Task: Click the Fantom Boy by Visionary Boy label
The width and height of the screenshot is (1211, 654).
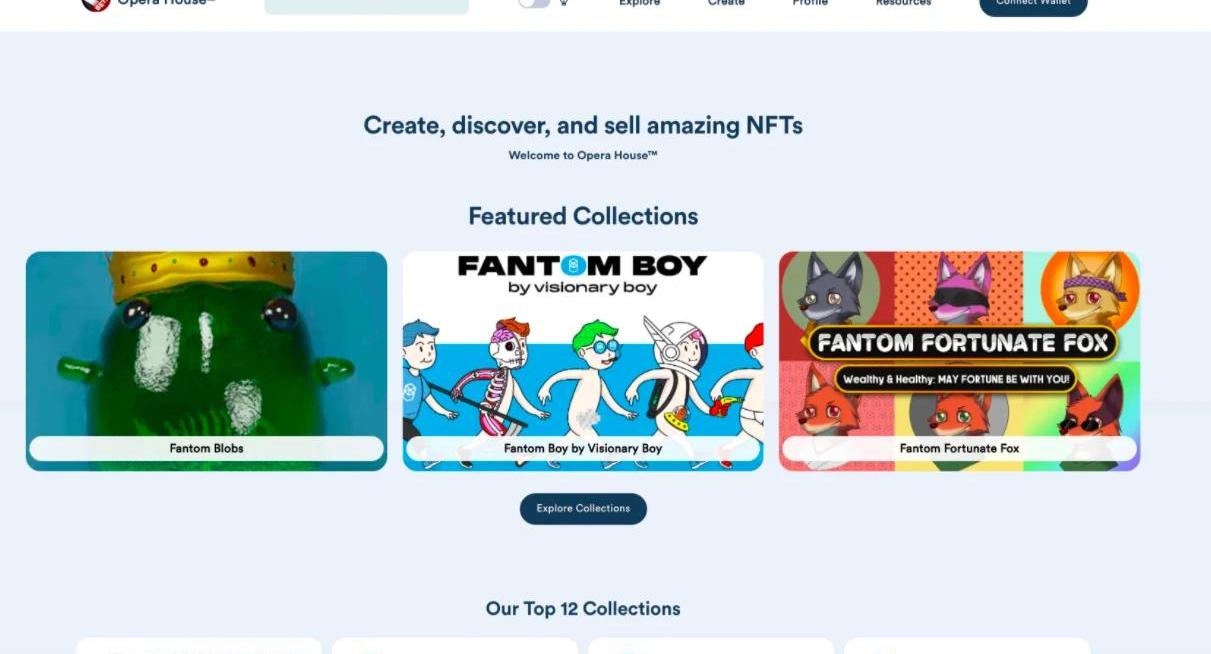Action: point(583,448)
